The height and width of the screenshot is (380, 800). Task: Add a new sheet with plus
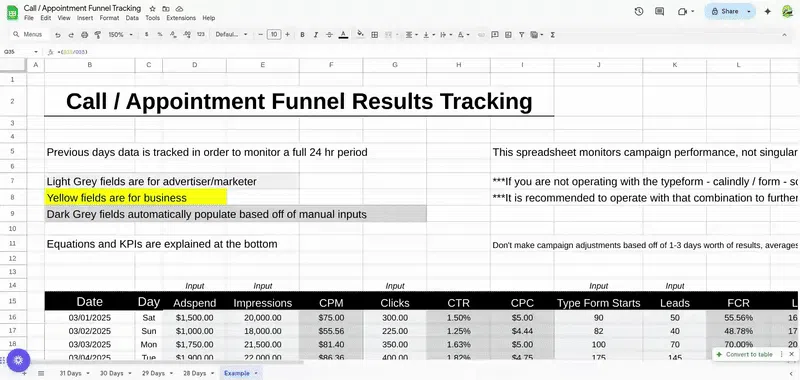[24, 373]
